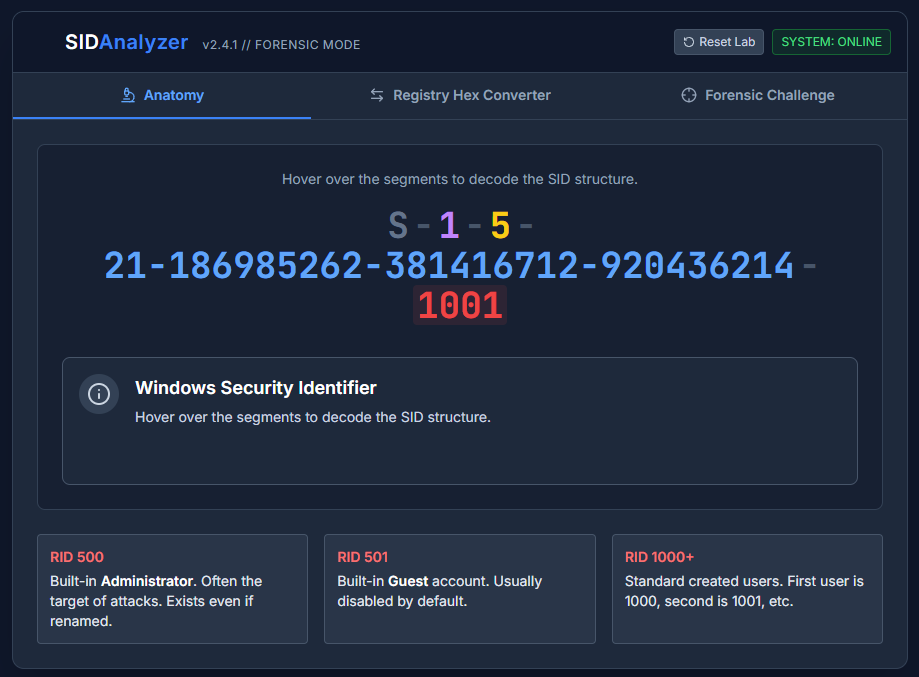Click the crosshair icon beside Forensic Challenge

[688, 95]
